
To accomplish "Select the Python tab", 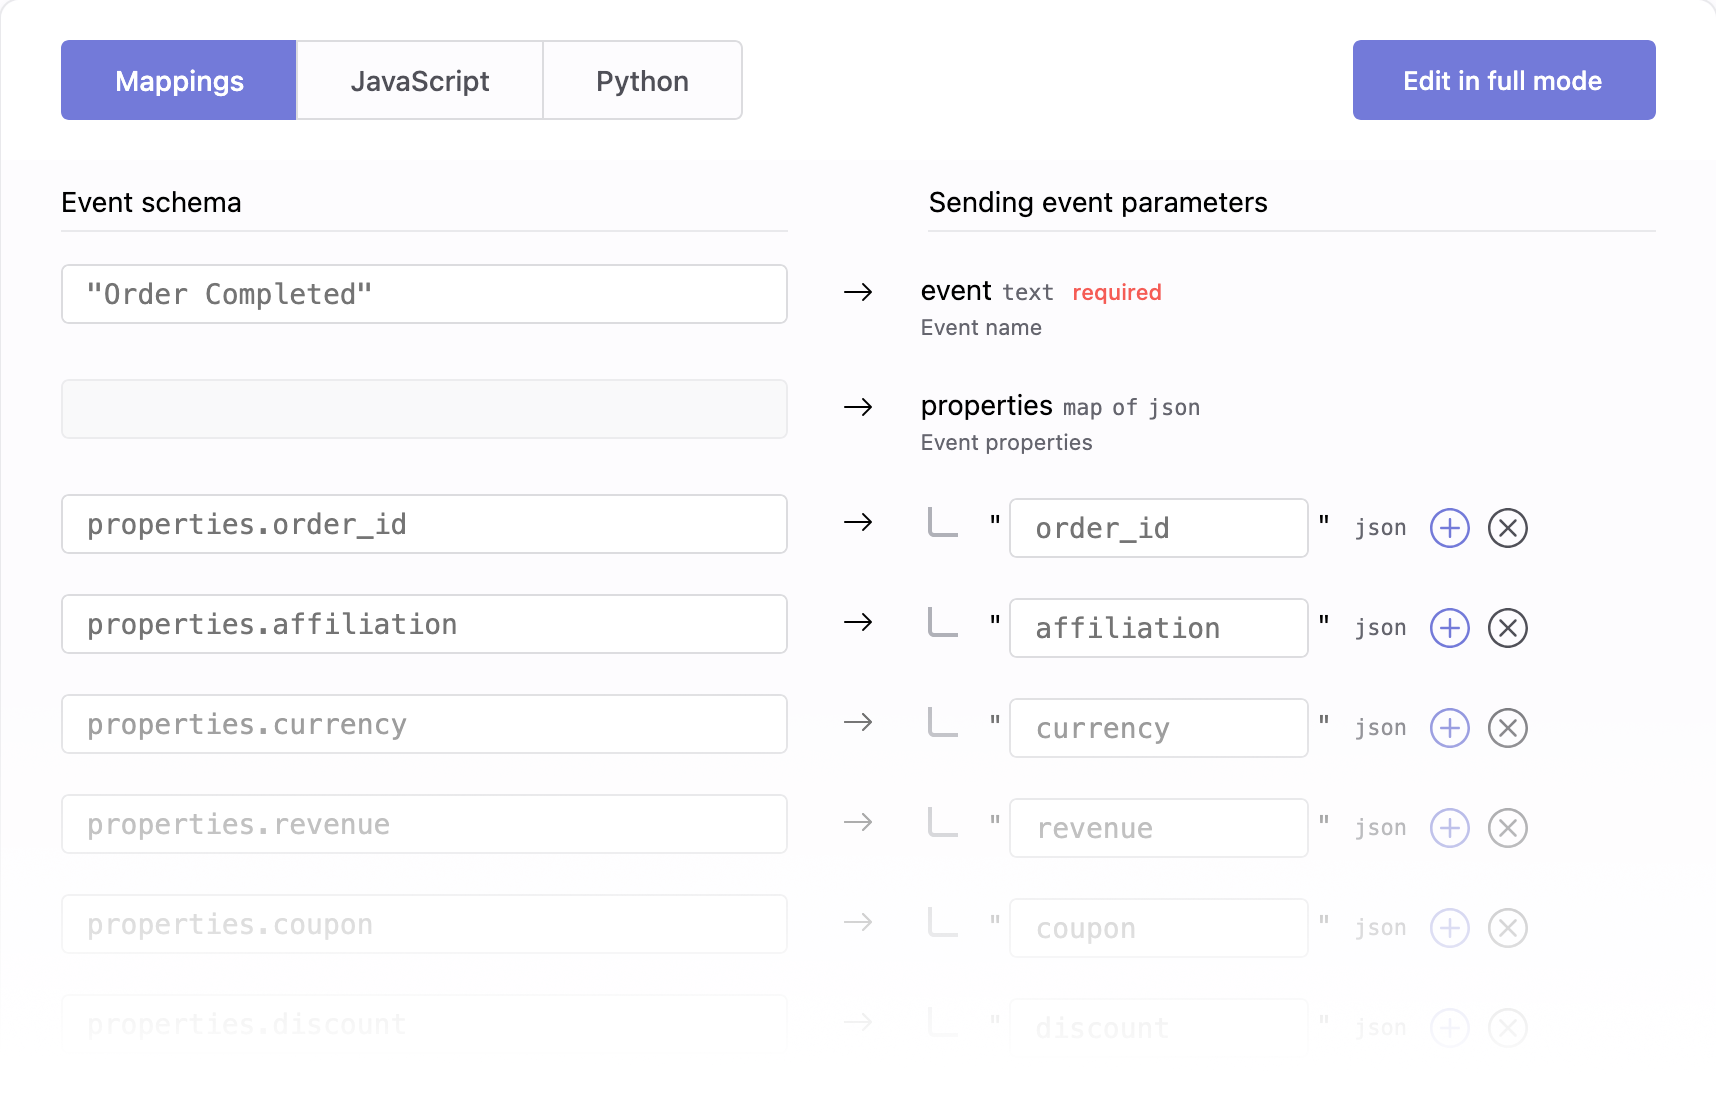I will [x=642, y=80].
